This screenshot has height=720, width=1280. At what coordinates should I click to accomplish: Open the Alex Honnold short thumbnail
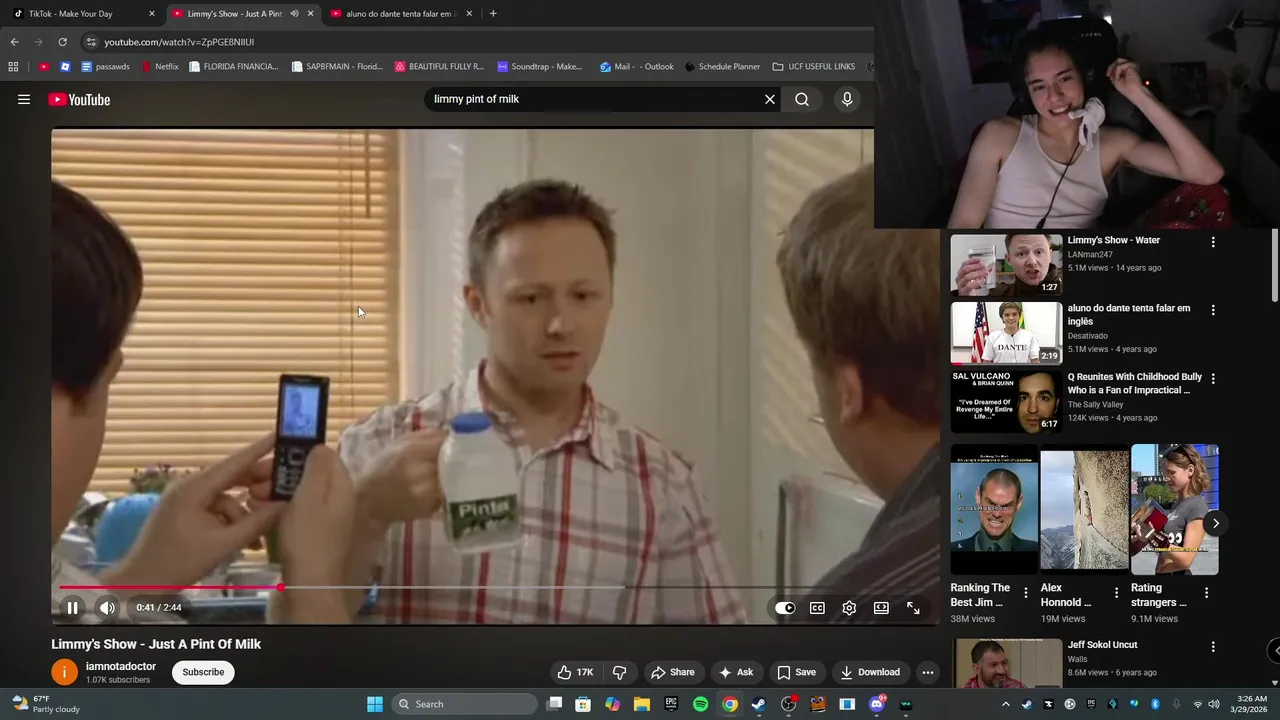(1084, 510)
